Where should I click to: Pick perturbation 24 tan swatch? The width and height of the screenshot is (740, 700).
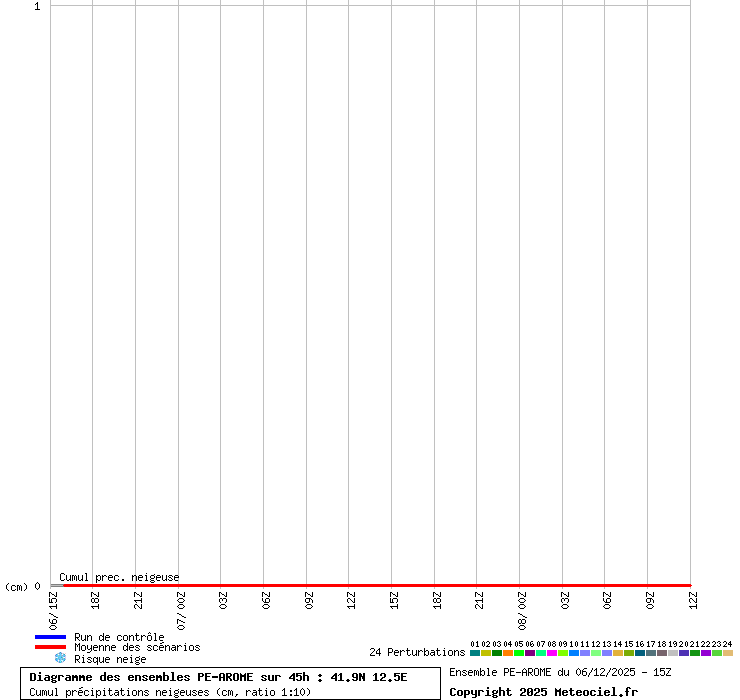tap(728, 653)
